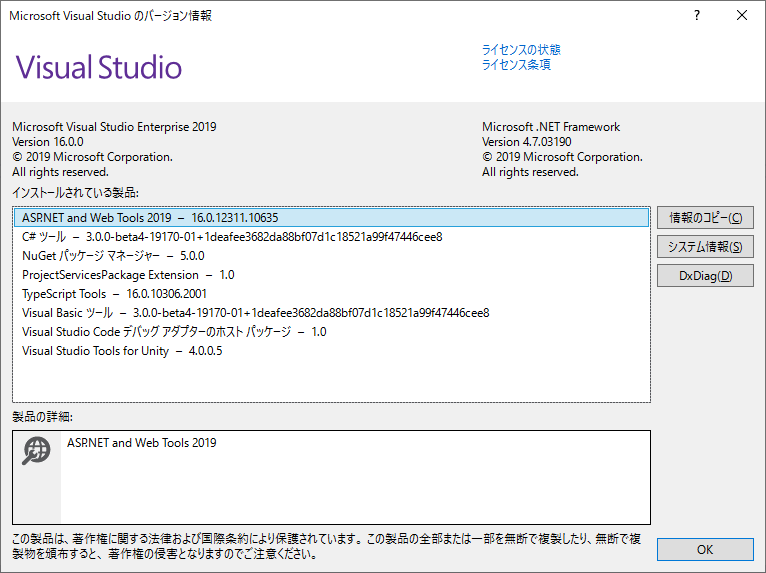Select ASP.NET and Web Tools 2019 row

click(332, 217)
